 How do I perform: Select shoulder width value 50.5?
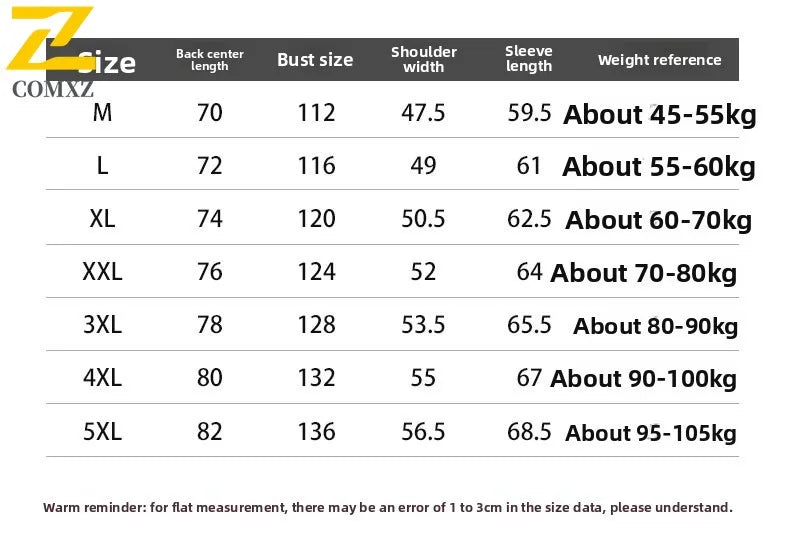click(x=423, y=219)
